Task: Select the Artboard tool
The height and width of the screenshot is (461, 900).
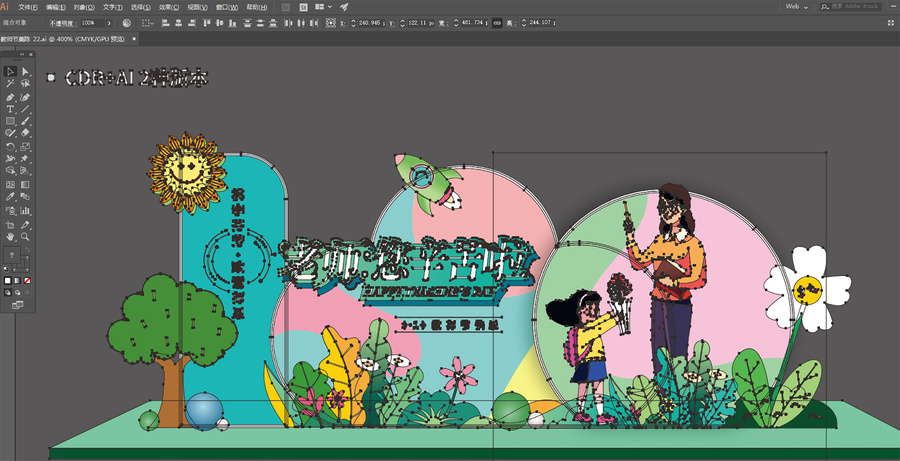Action: tap(10, 224)
